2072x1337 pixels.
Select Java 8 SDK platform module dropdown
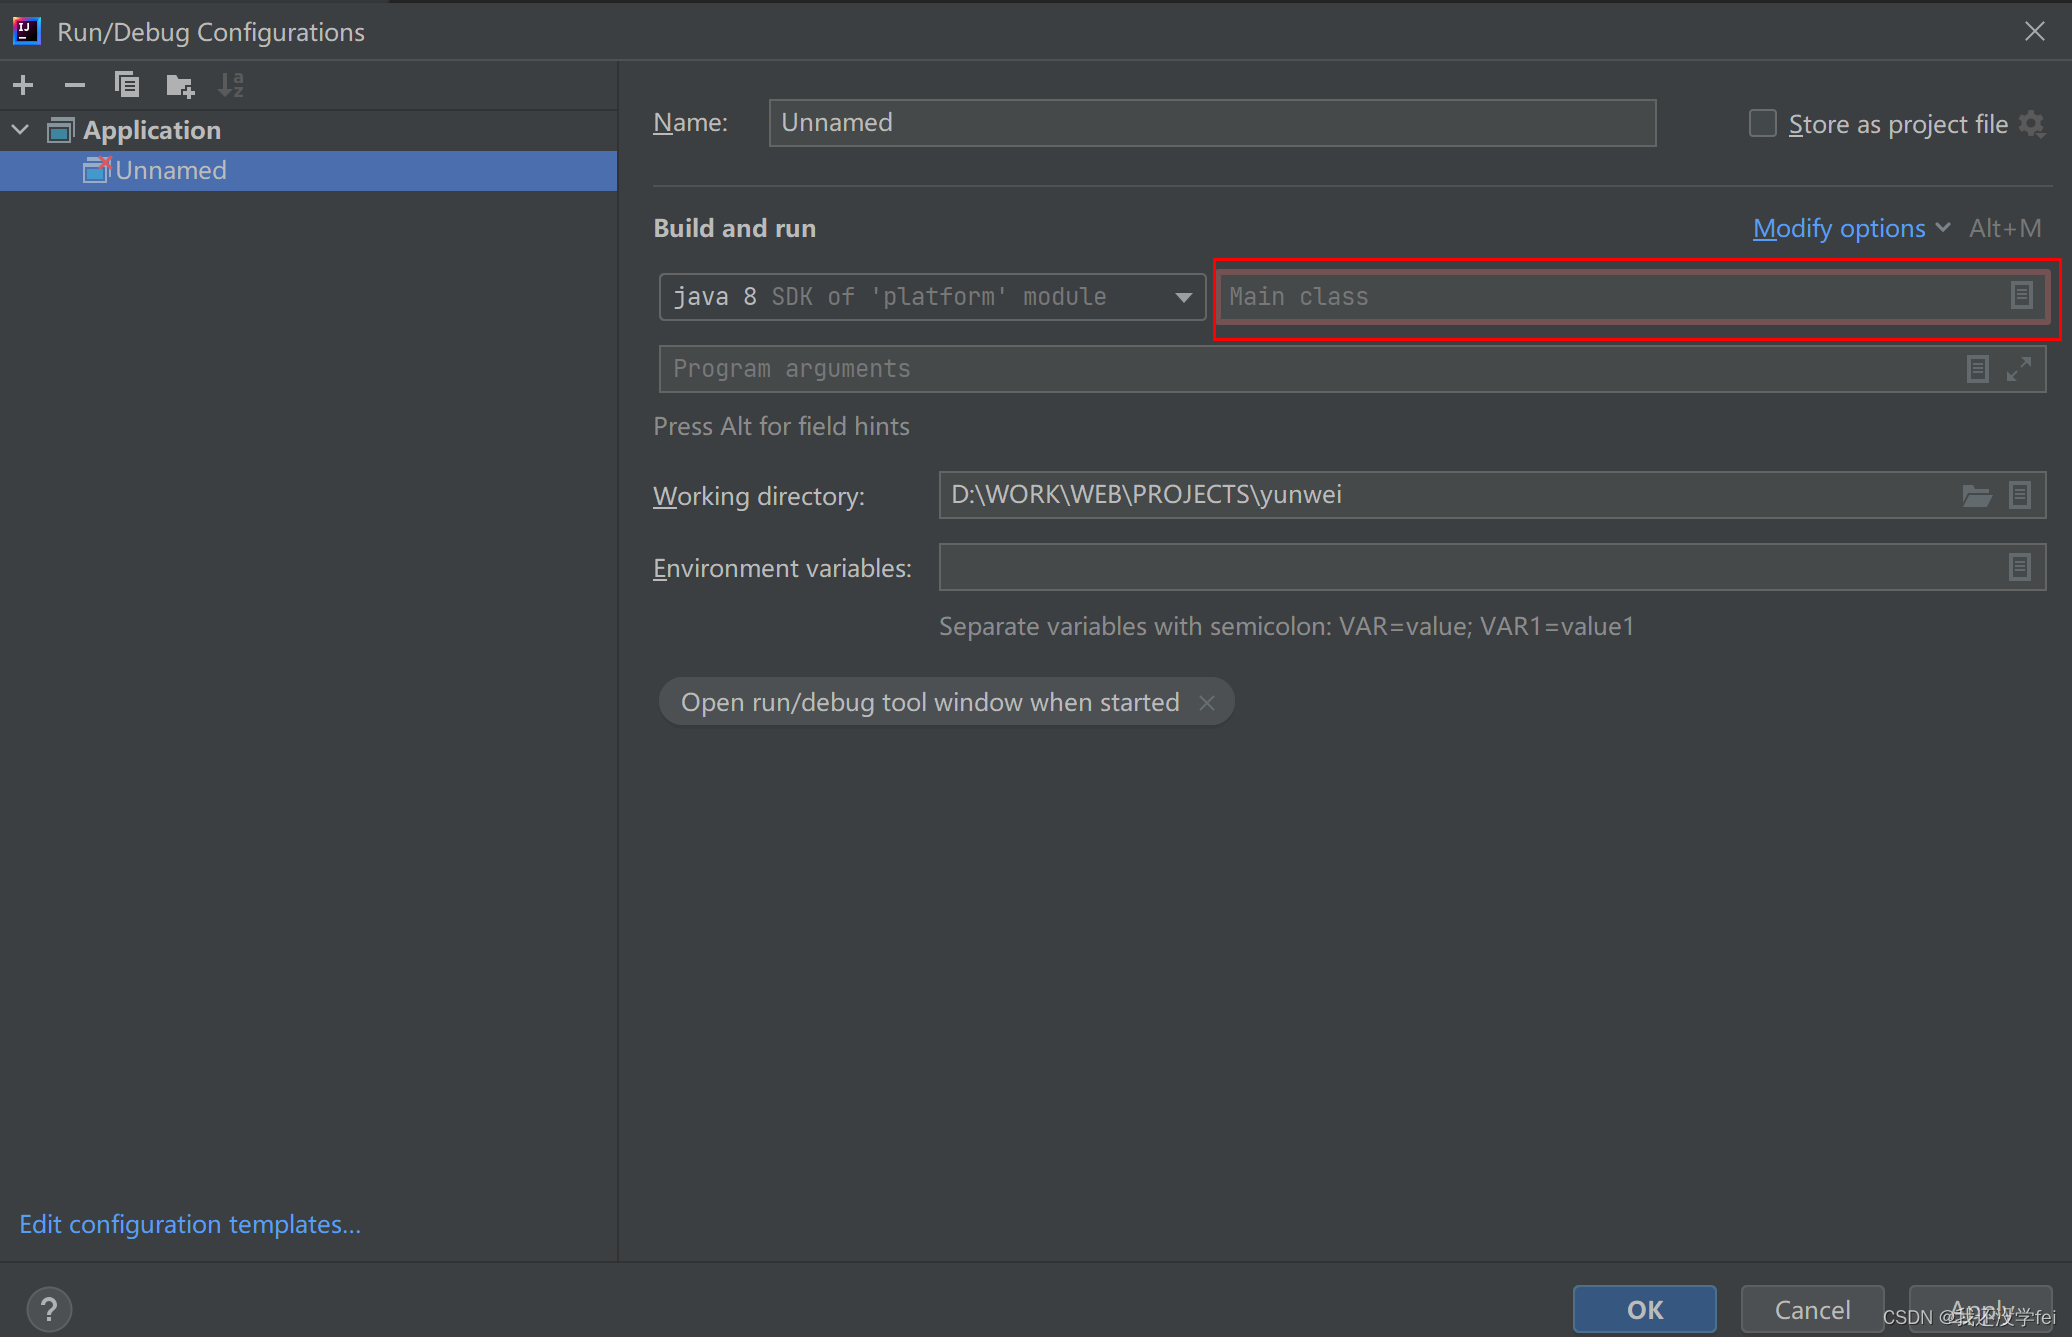pyautogui.click(x=927, y=296)
